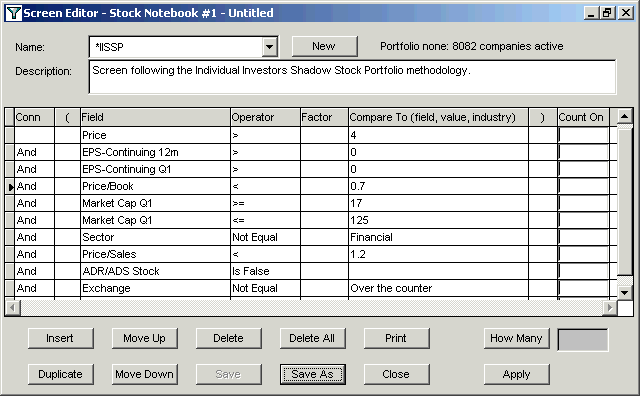The width and height of the screenshot is (640, 396).
Task: Click the Field column header
Action: 155,117
